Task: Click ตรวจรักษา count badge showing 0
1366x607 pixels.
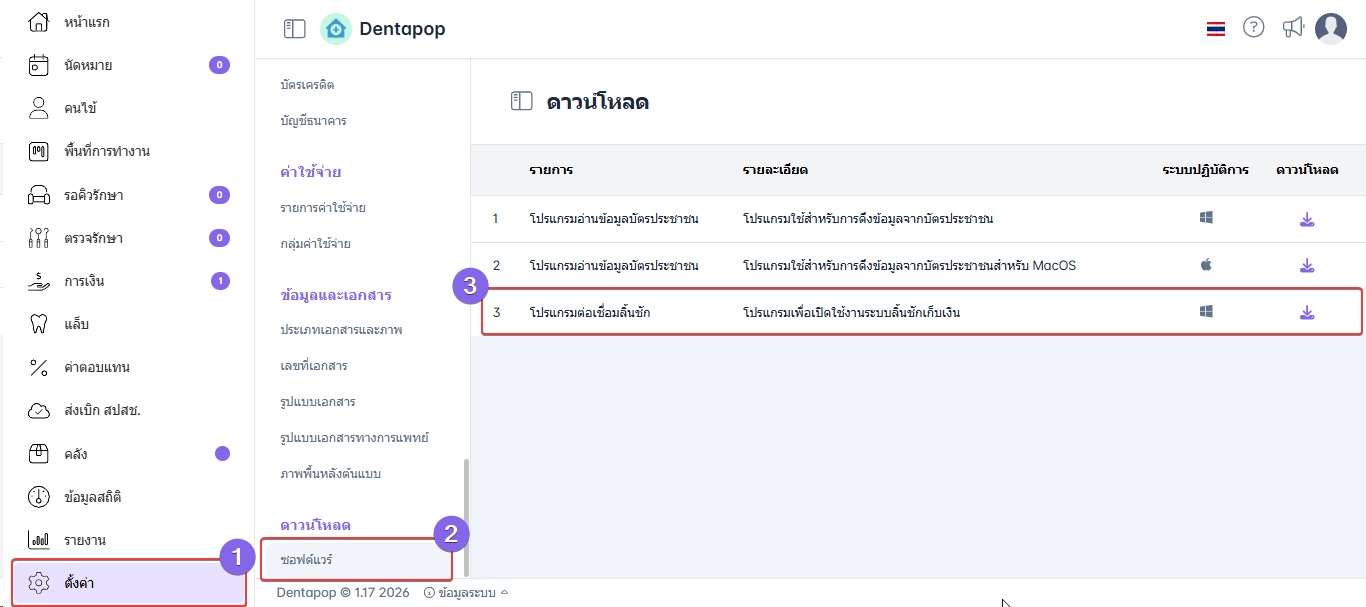Action: 219,238
